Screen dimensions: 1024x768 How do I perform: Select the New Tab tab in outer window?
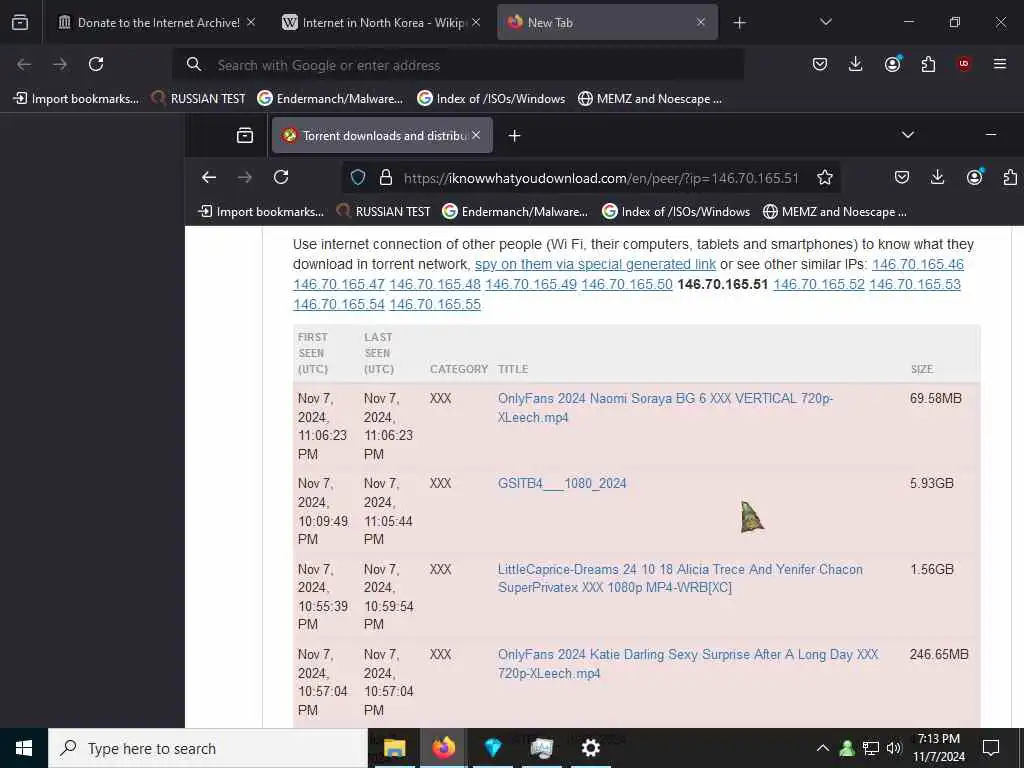(x=607, y=22)
